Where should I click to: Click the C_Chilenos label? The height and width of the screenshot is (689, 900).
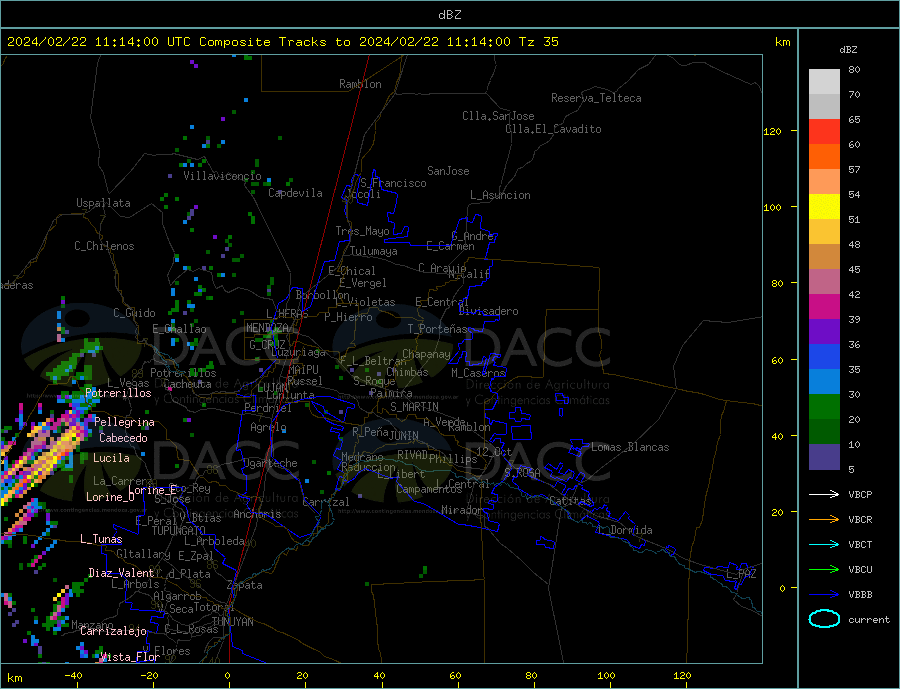coord(104,246)
